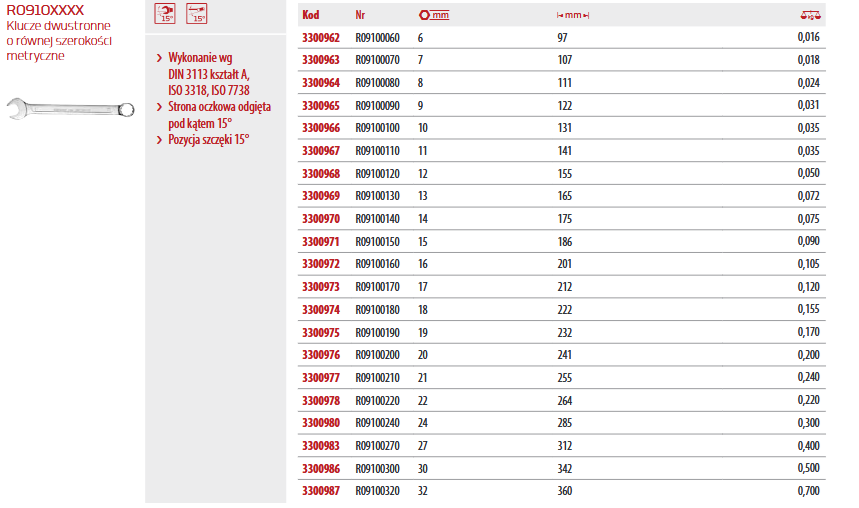Select part number R09100130
Image resolution: width=859 pixels, height=508 pixels.
tap(377, 196)
